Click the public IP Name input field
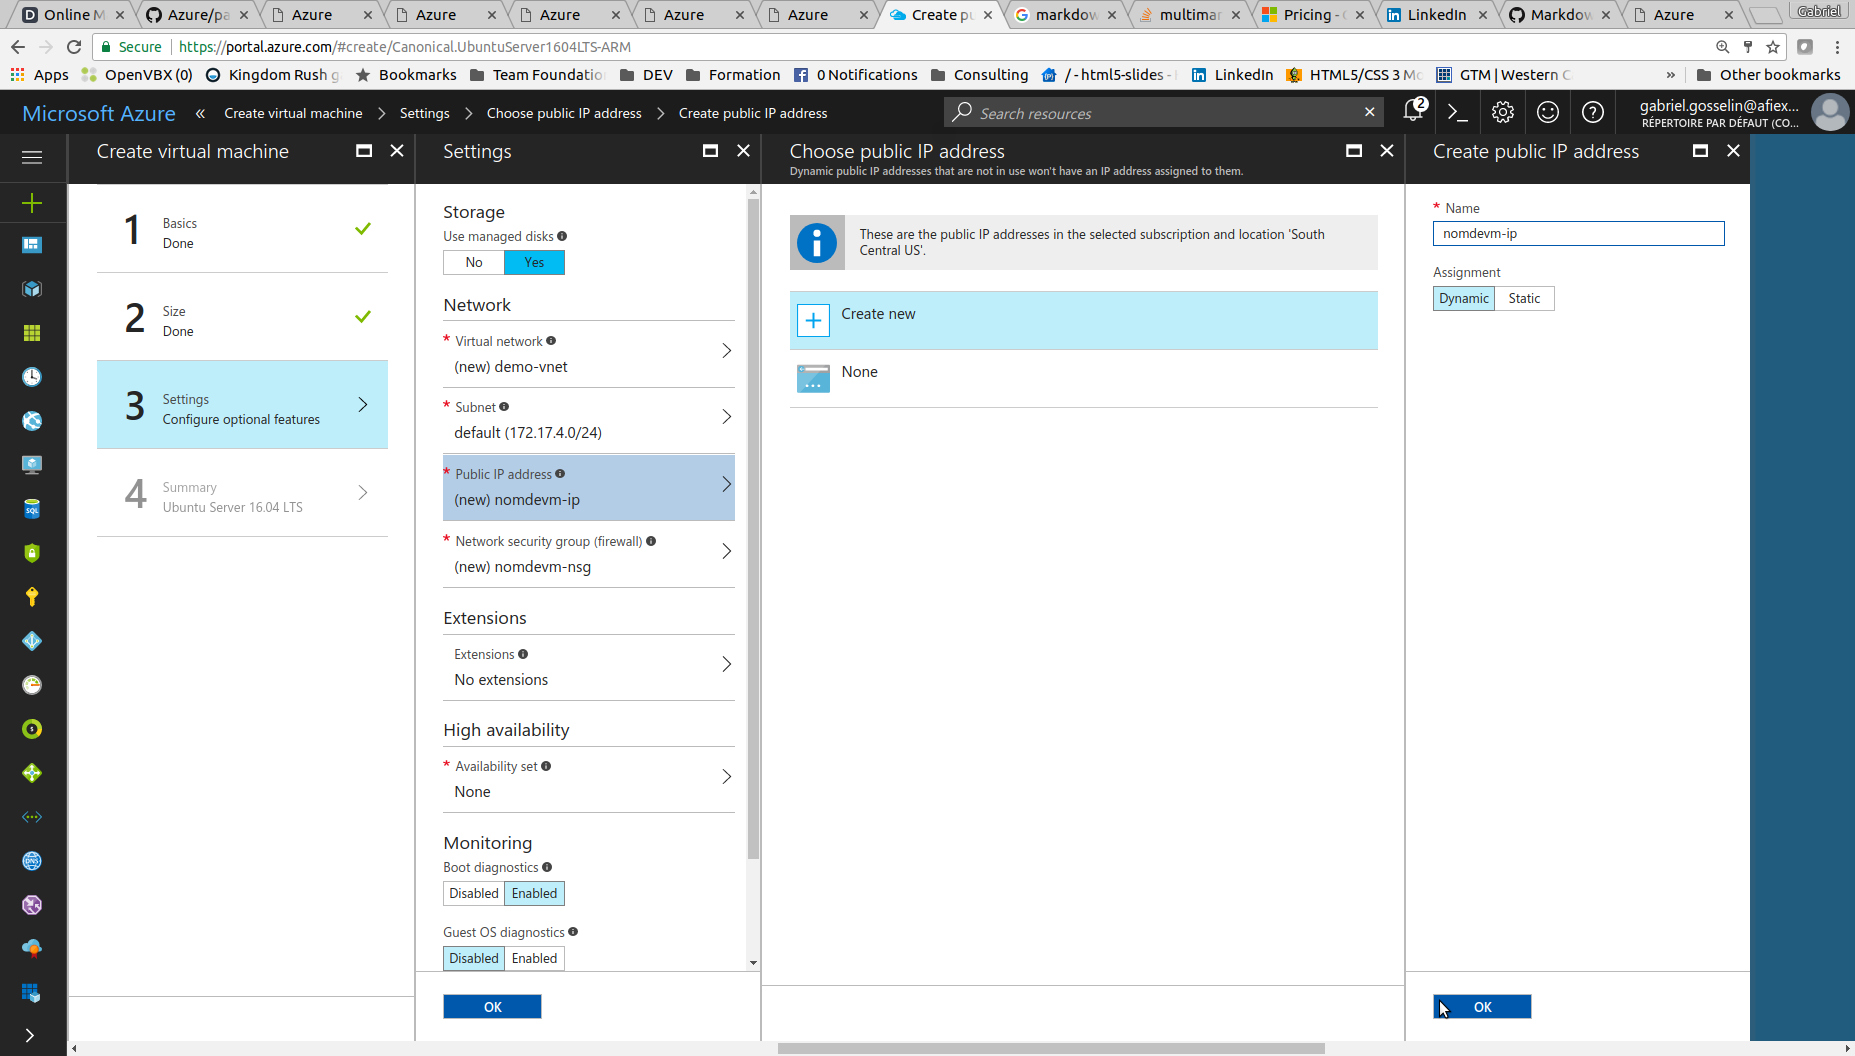The image size is (1855, 1056). point(1577,234)
